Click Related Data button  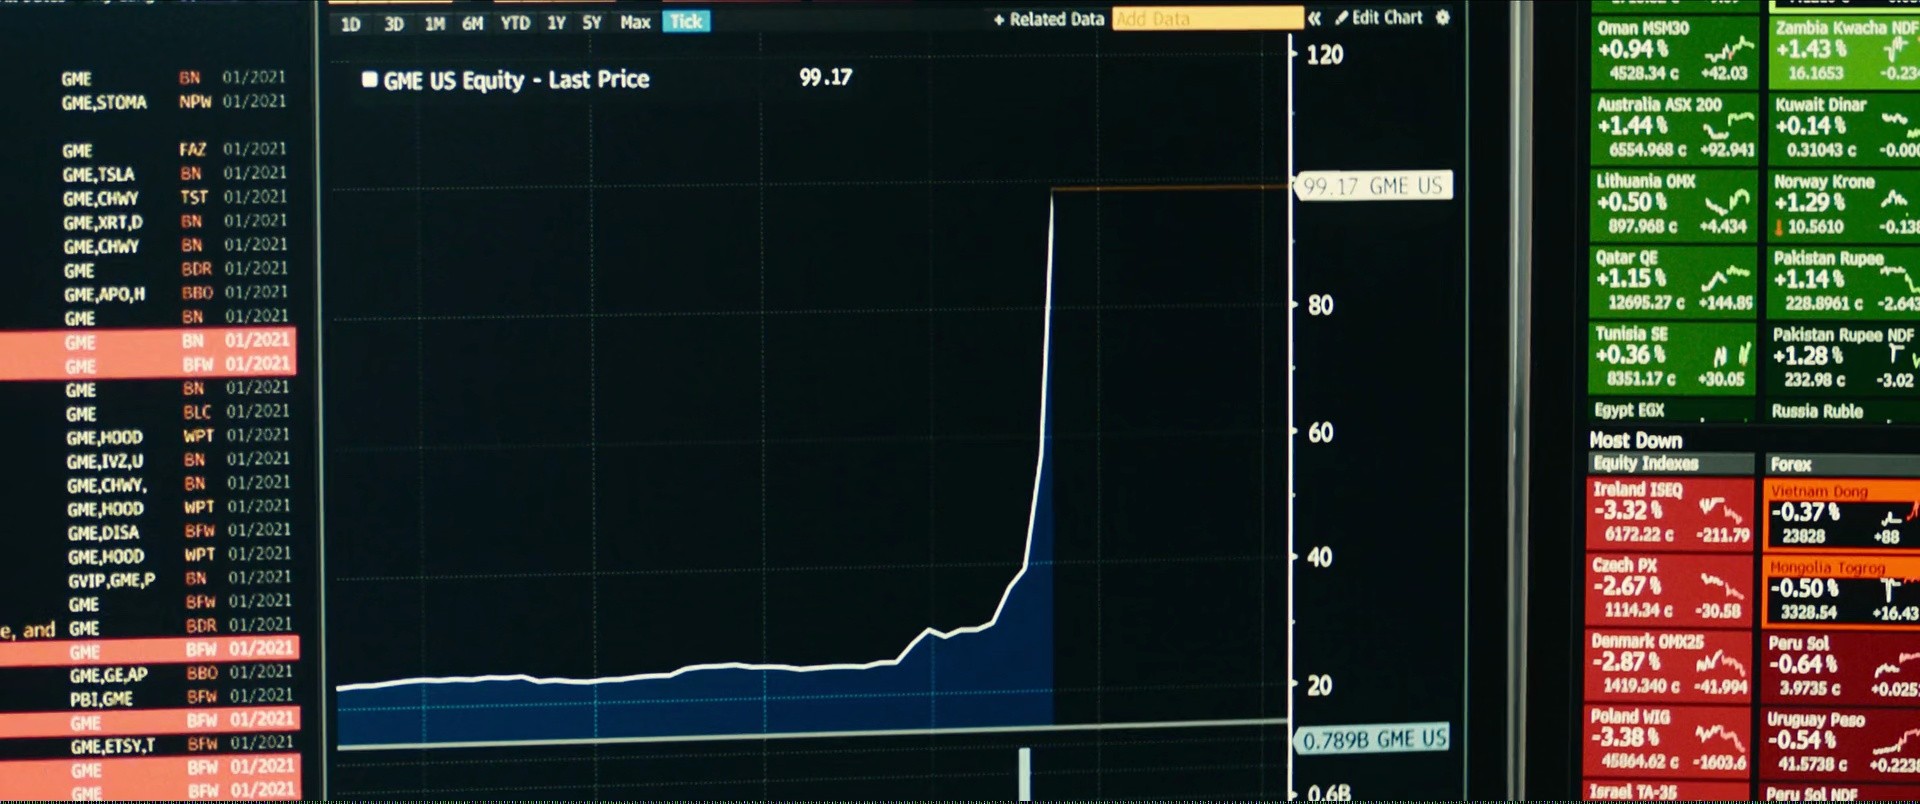pos(1049,19)
